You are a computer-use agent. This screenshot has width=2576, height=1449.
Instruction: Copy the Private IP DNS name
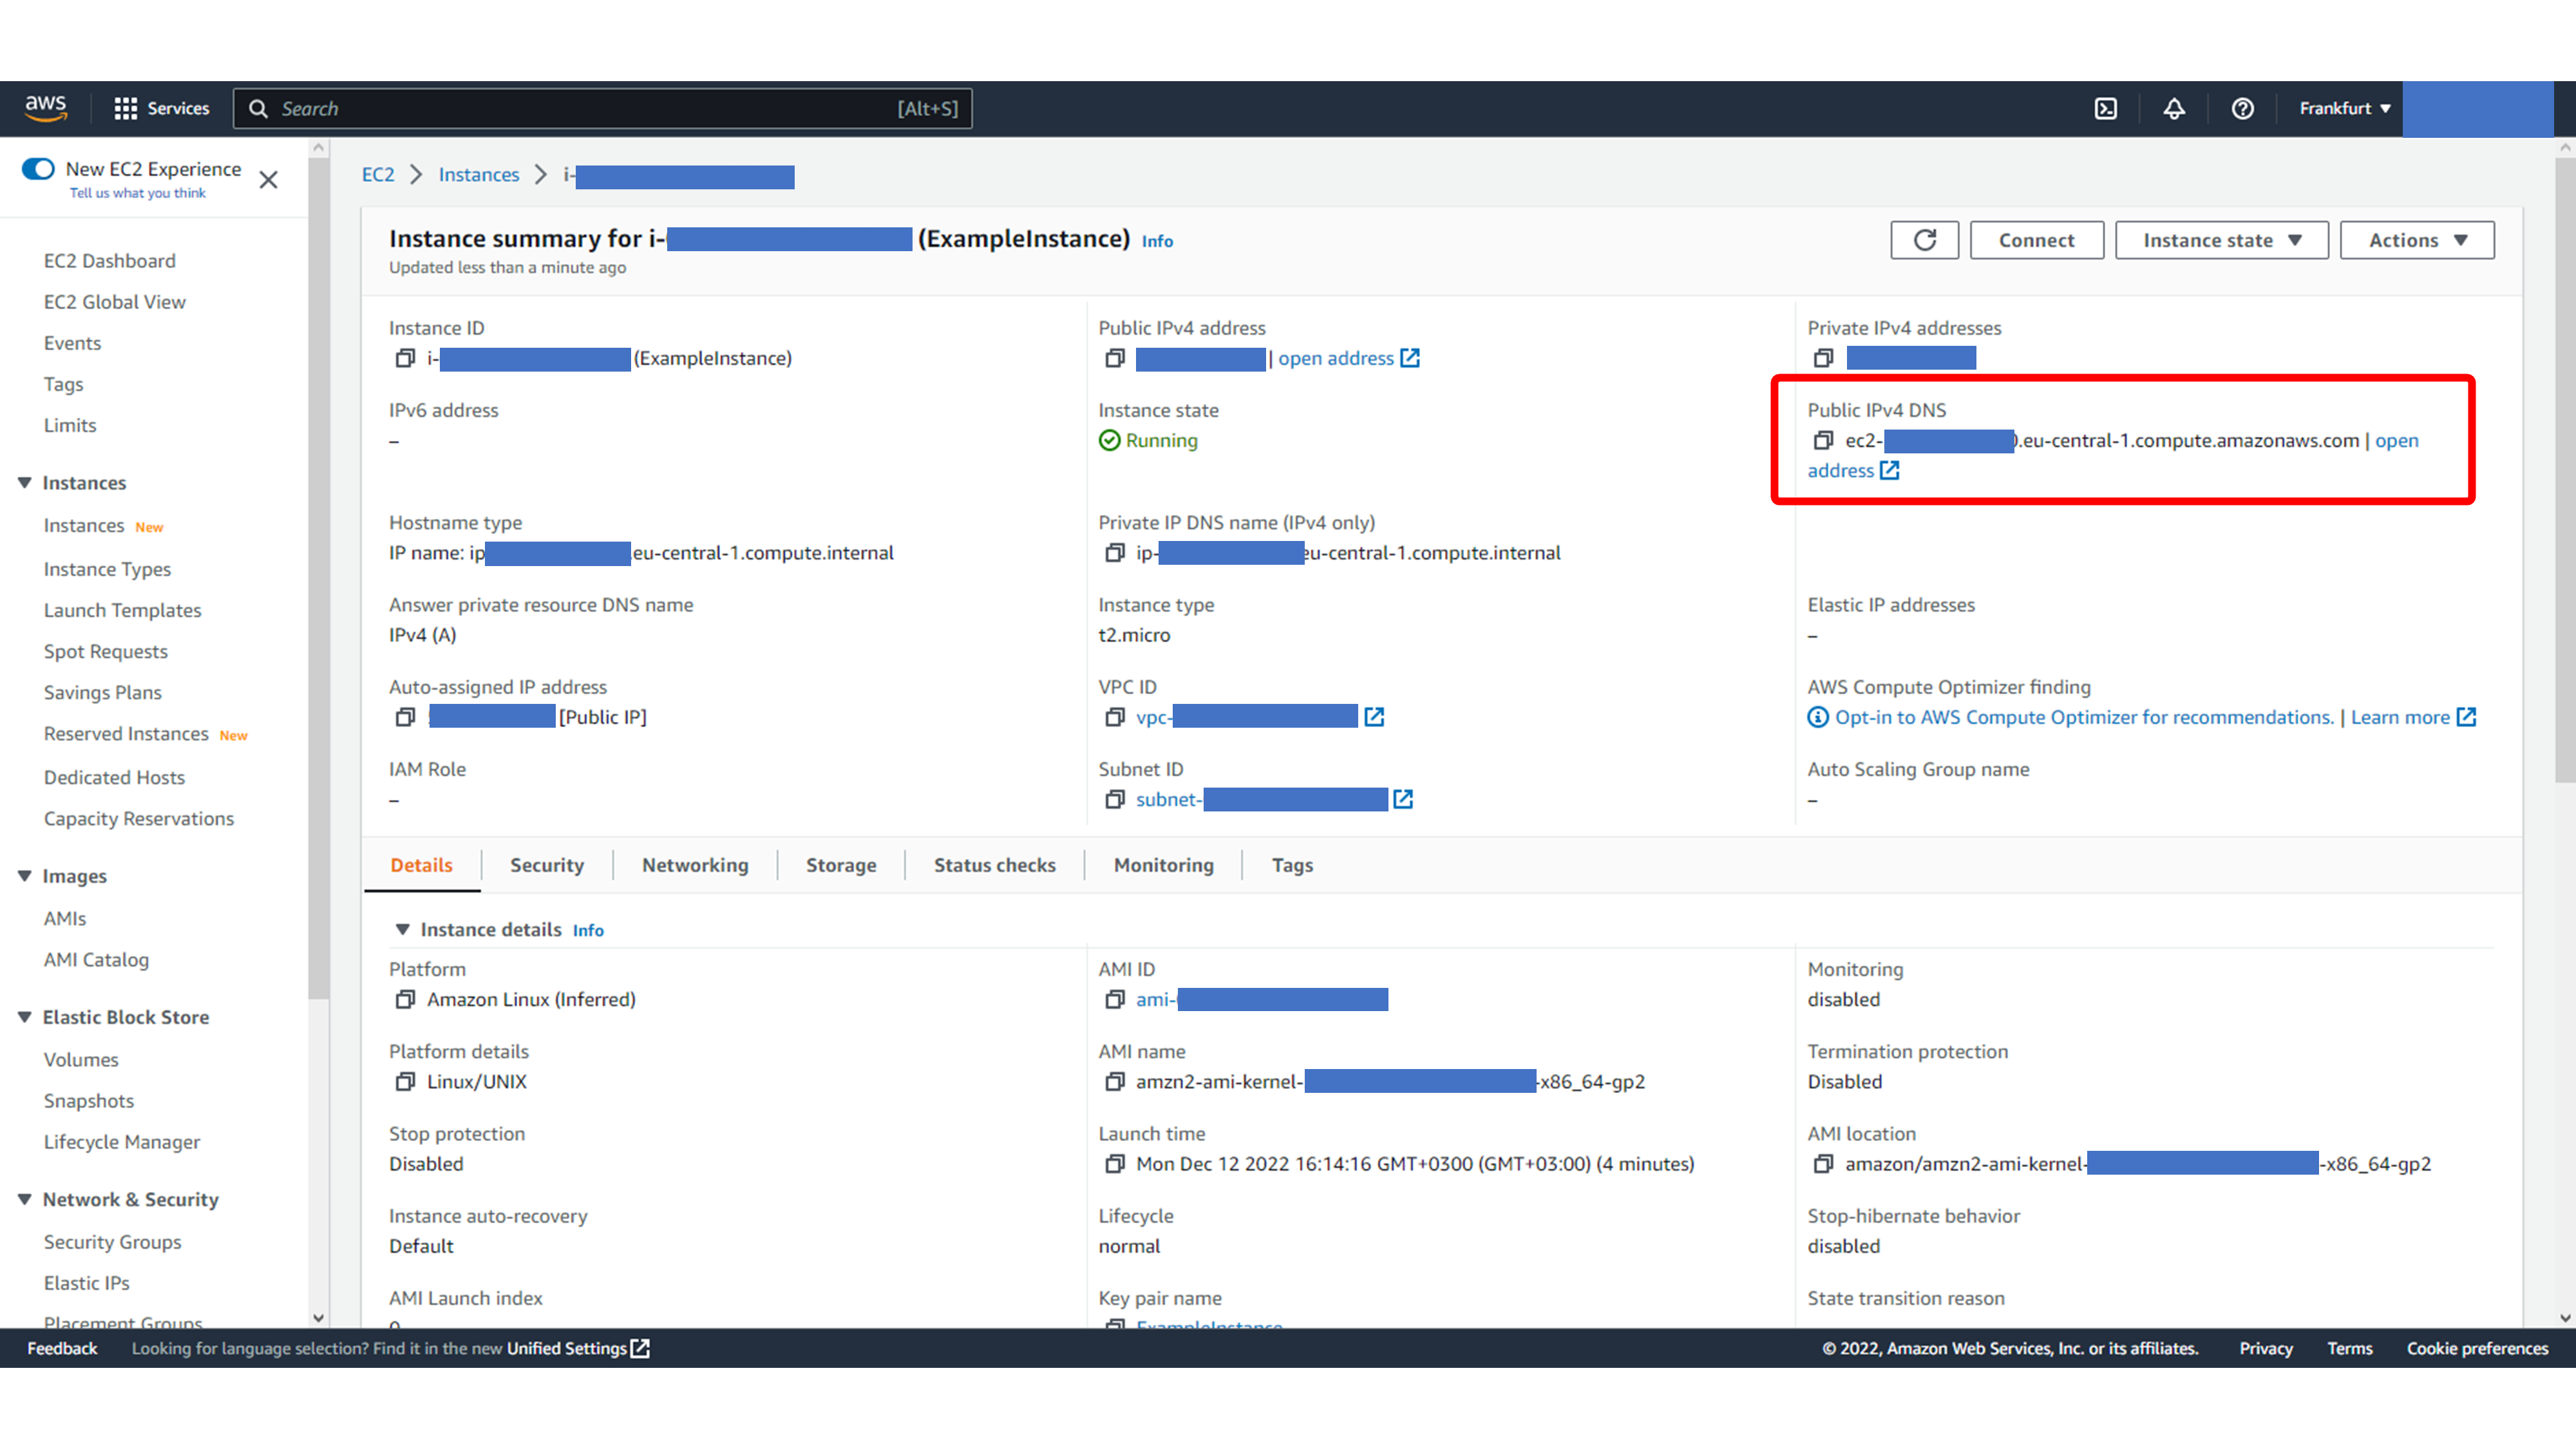(x=1115, y=553)
